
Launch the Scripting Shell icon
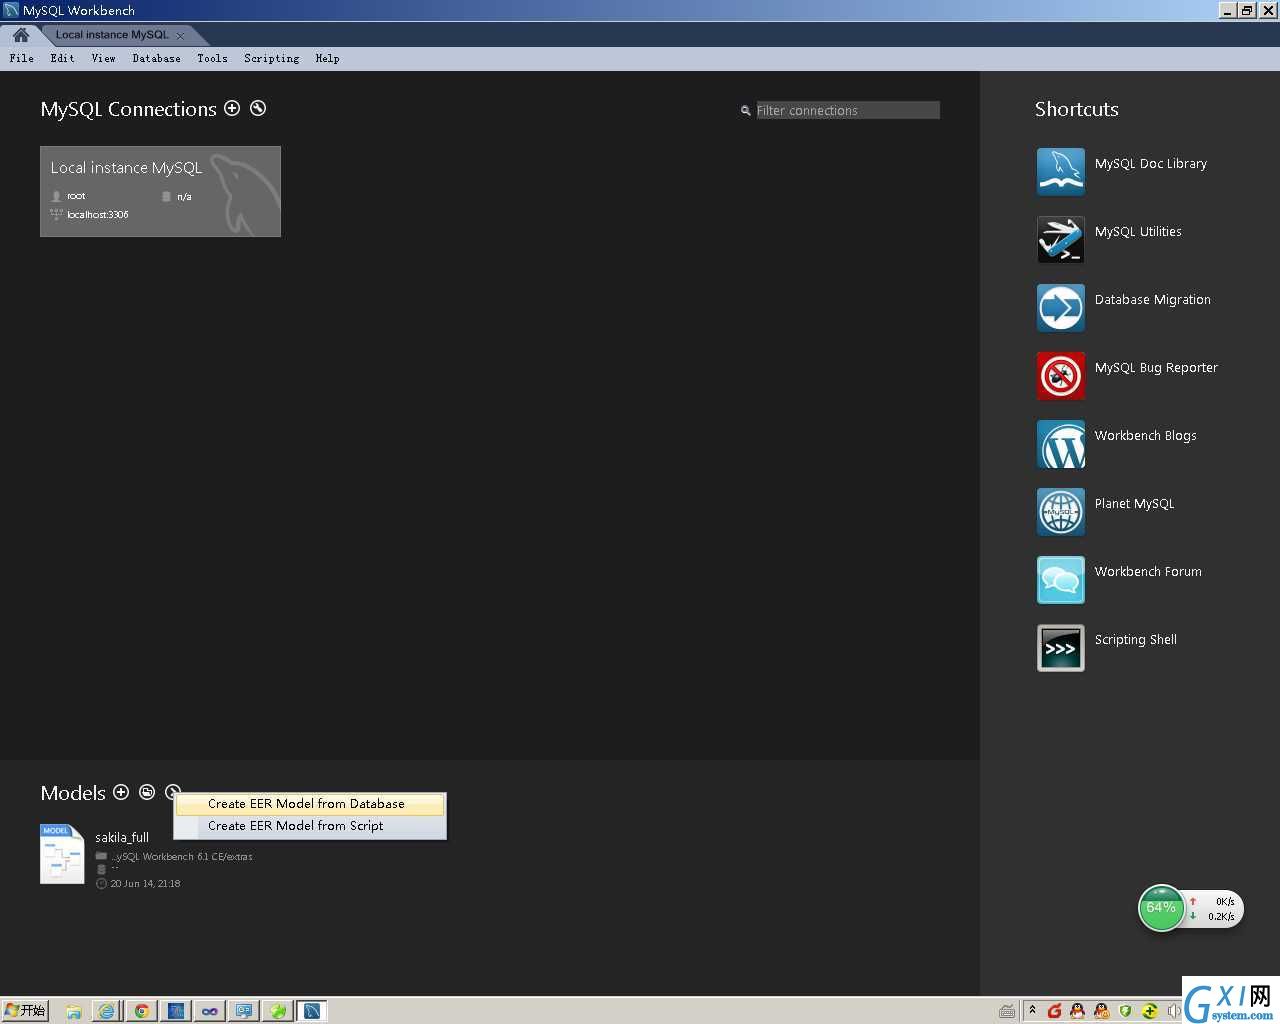pos(1061,648)
